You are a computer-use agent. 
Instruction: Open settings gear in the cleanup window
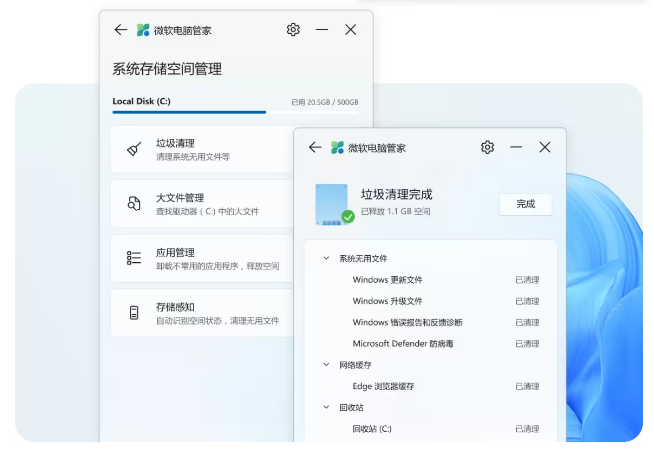coord(487,147)
